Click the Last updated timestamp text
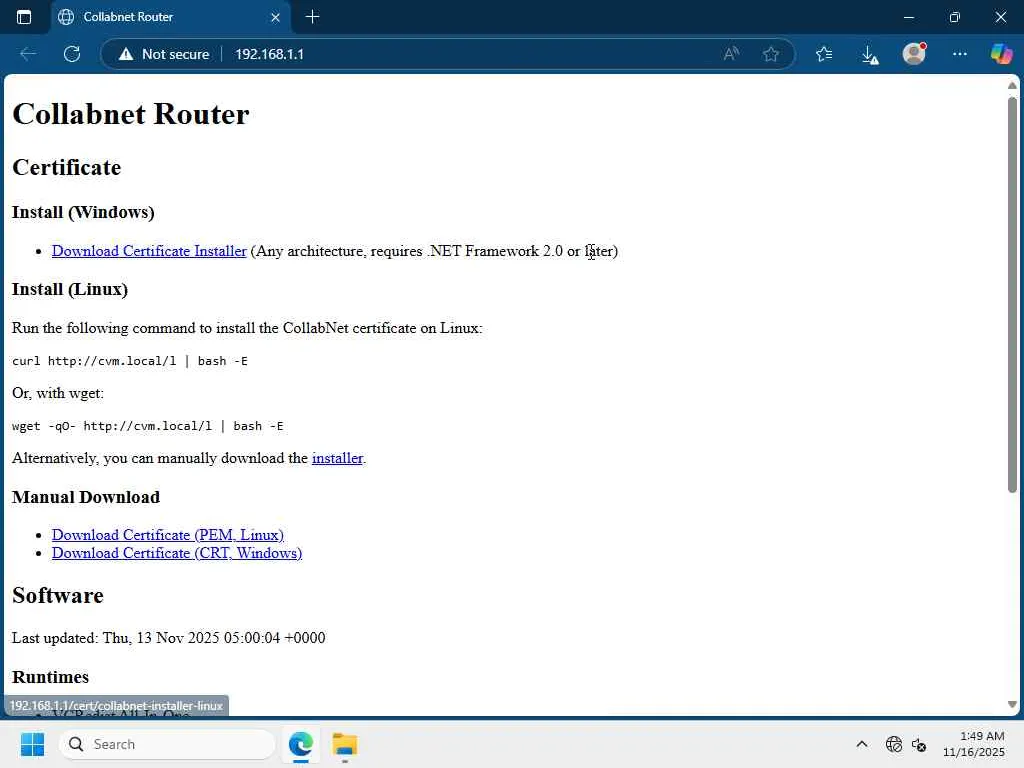Screen dimensions: 1024x768 pyautogui.click(x=168, y=637)
